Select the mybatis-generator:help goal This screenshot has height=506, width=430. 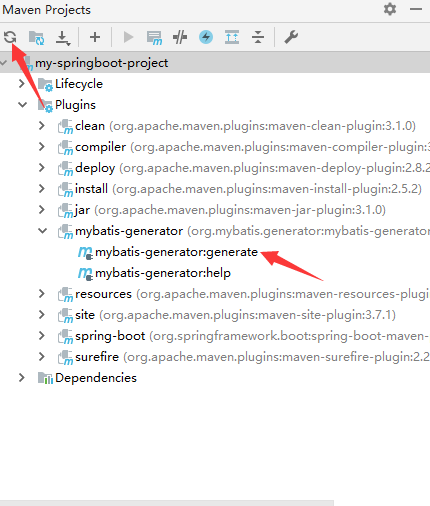pyautogui.click(x=163, y=273)
